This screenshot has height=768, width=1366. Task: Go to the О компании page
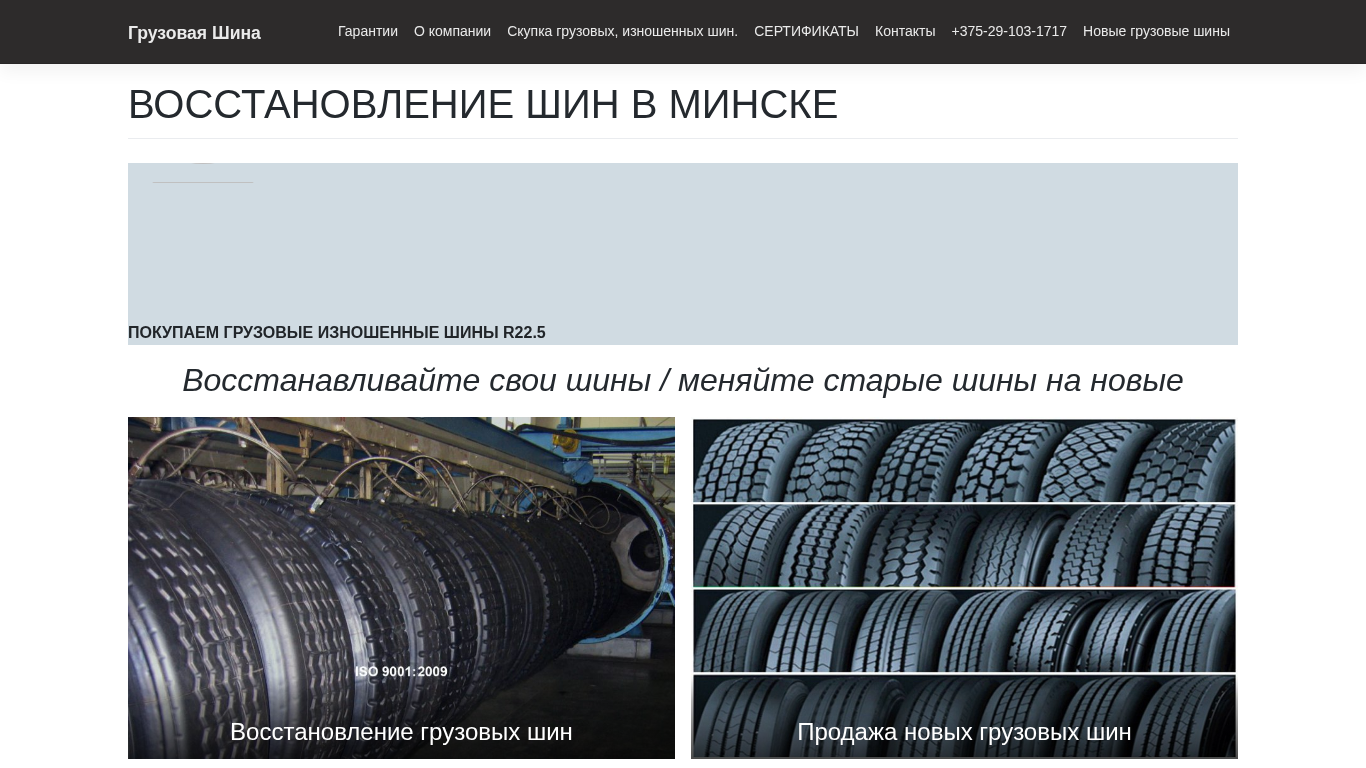point(452,31)
